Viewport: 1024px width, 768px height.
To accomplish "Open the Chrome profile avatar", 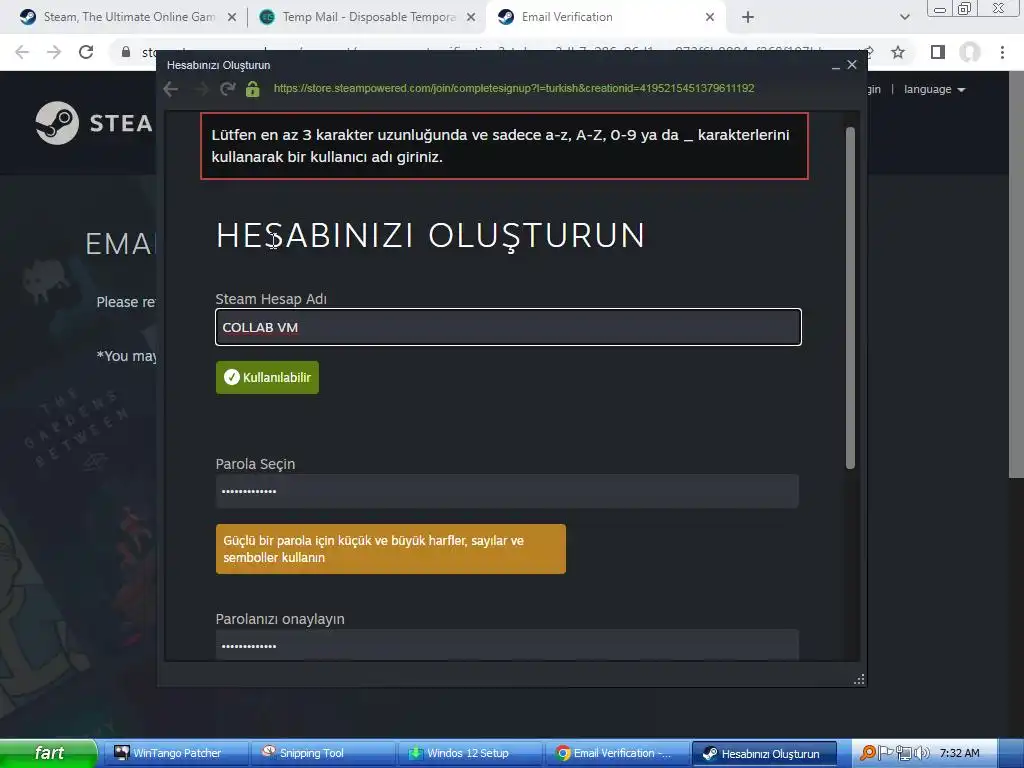I will (970, 52).
